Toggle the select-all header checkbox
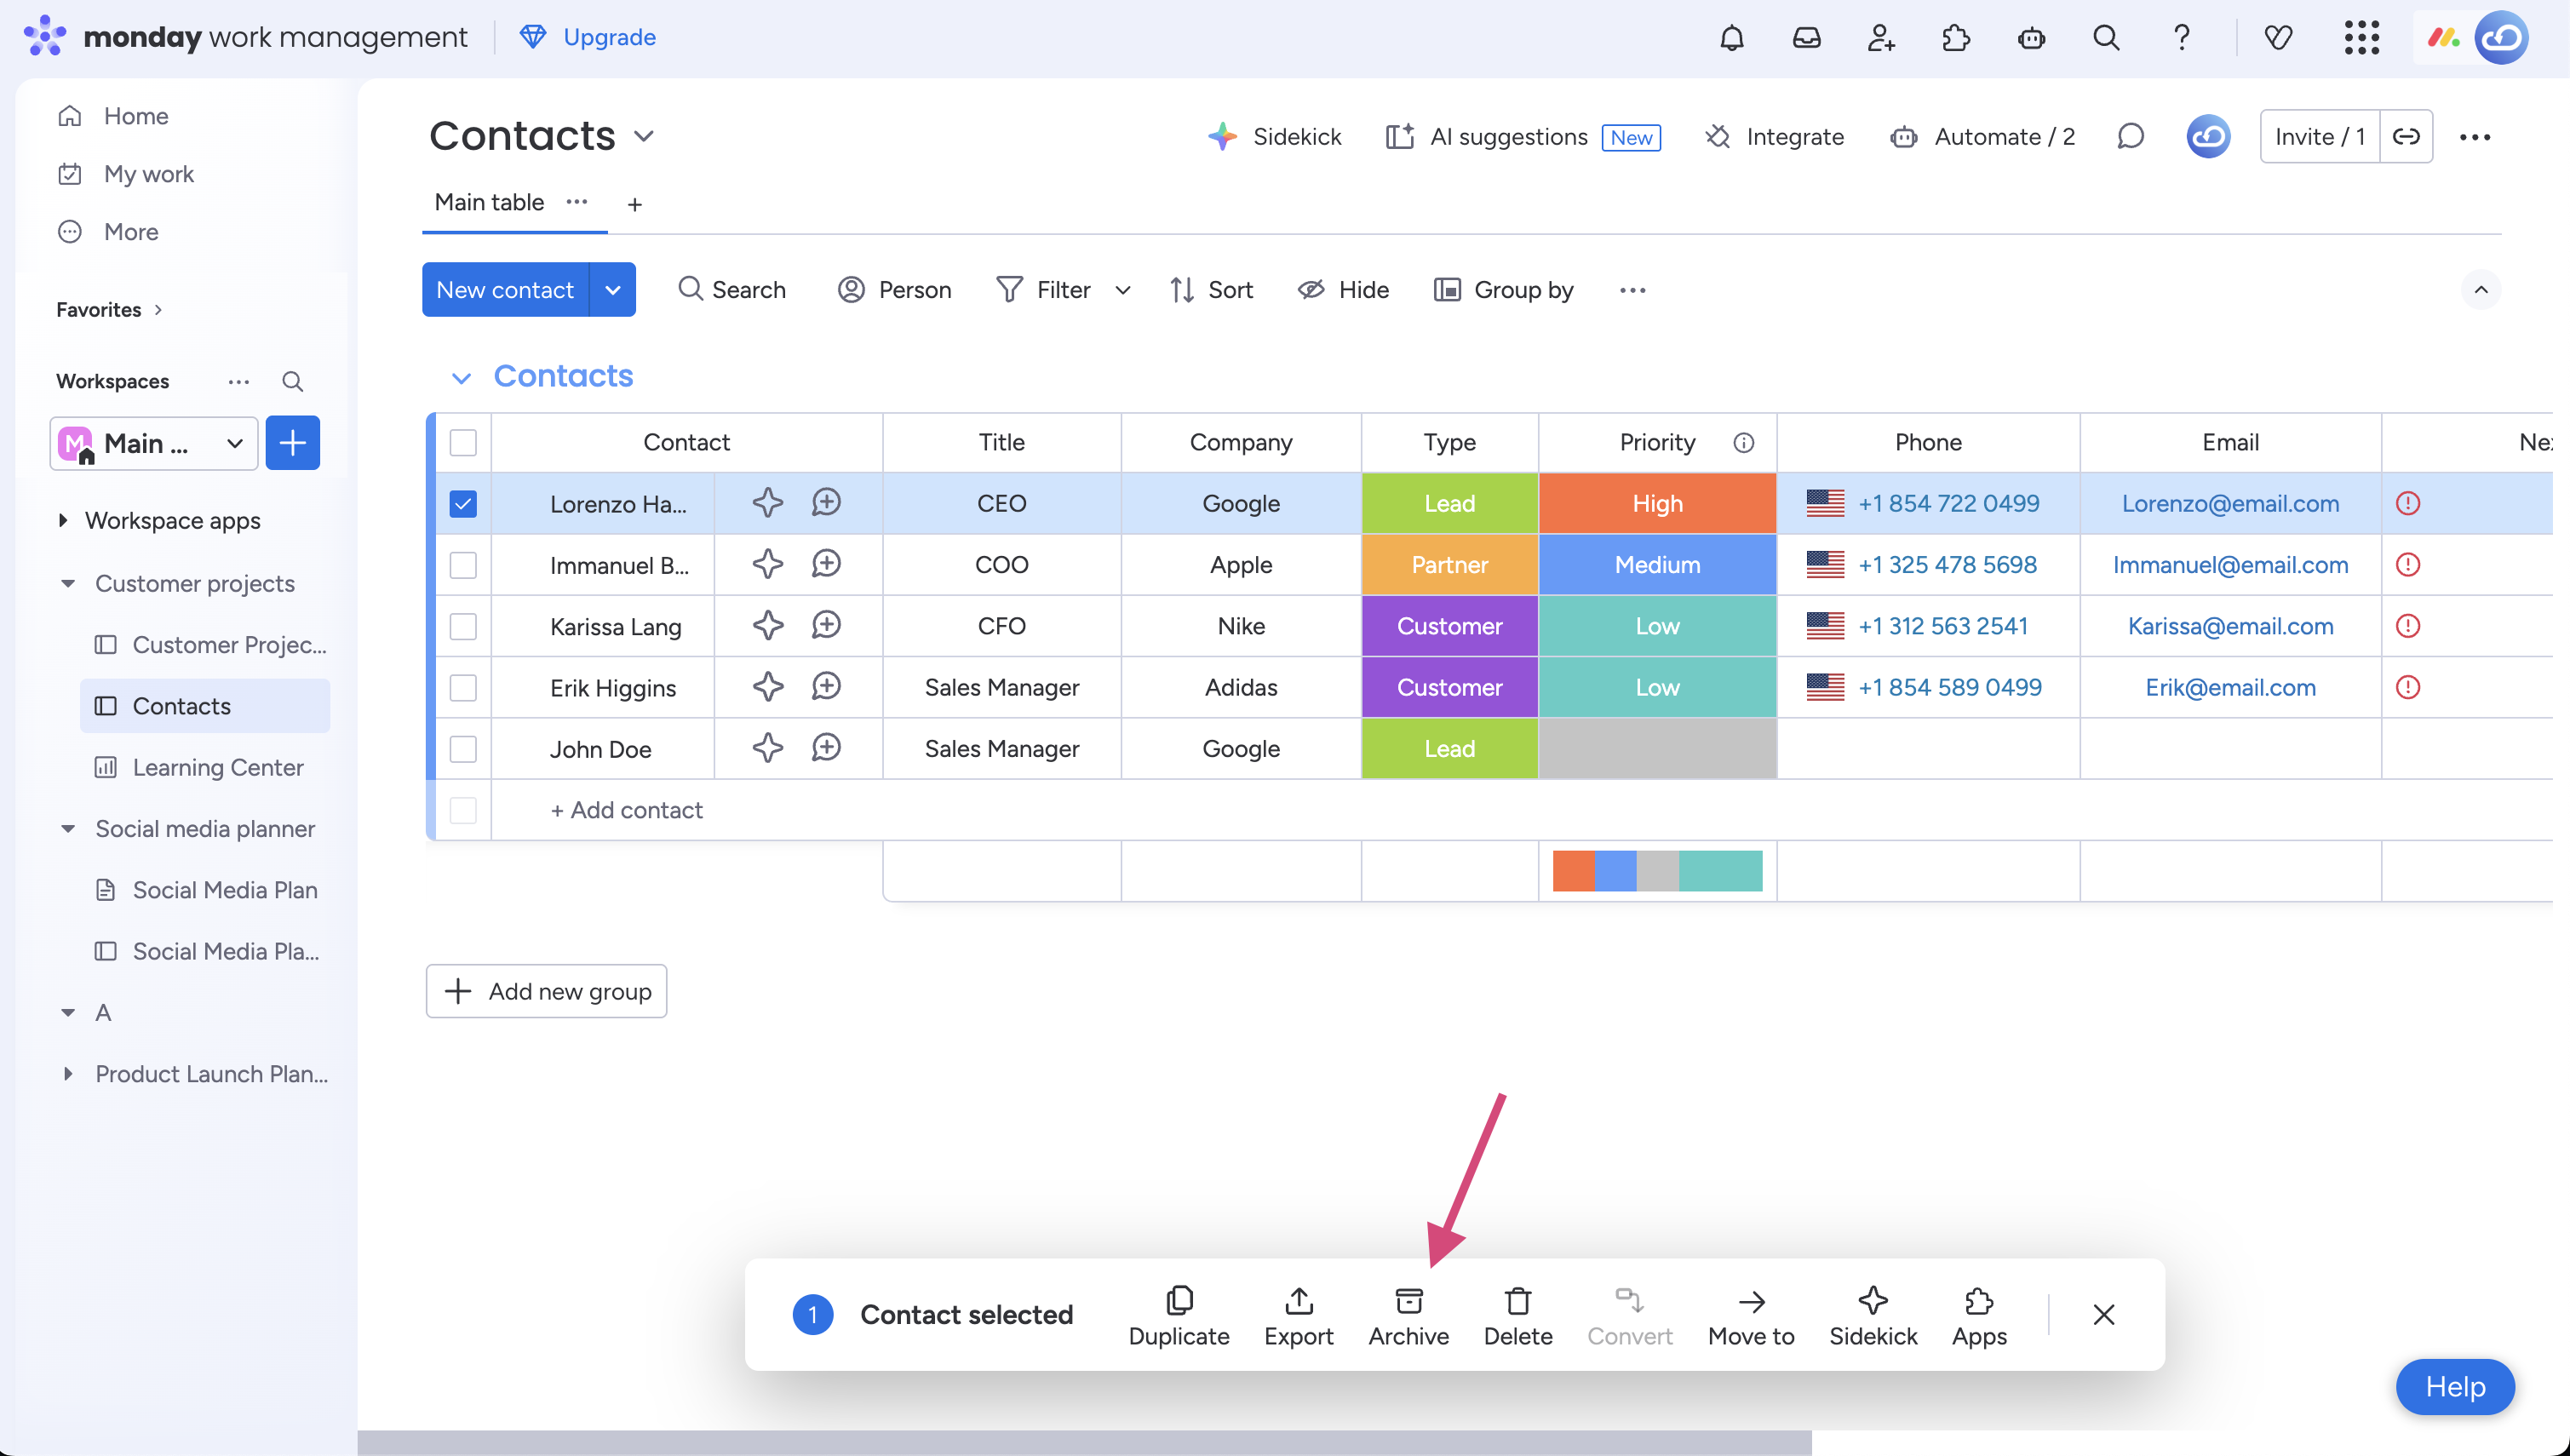 pyautogui.click(x=463, y=442)
